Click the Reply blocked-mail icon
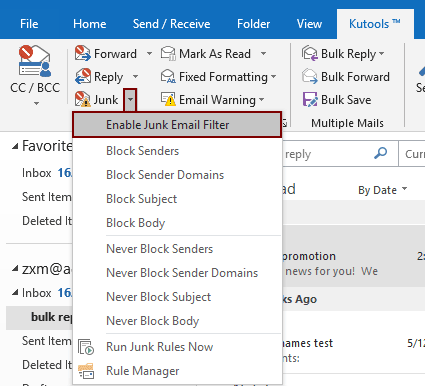The image size is (425, 386). point(83,76)
